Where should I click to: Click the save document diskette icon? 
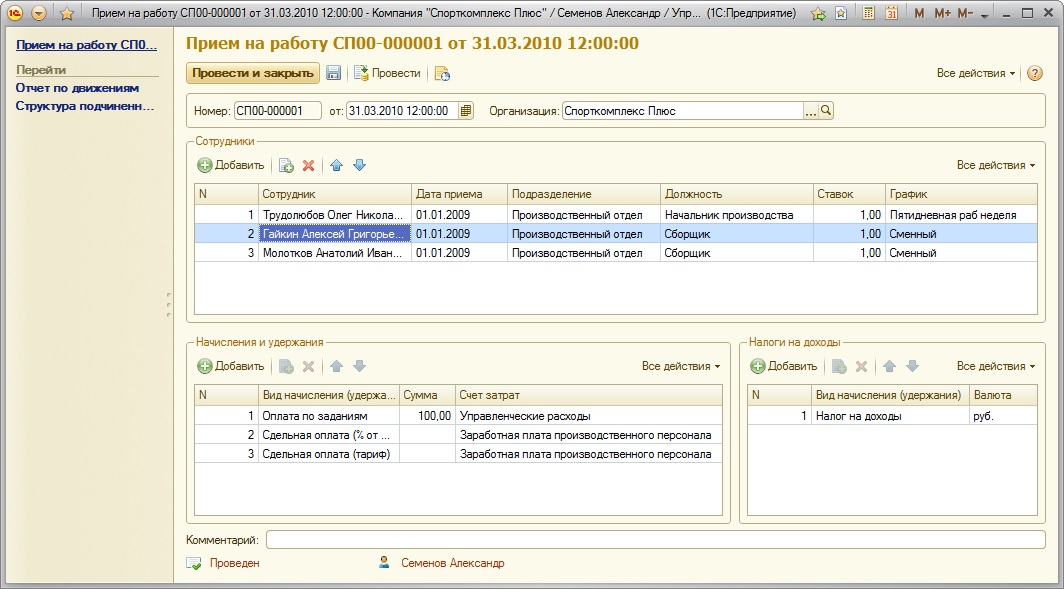(x=334, y=73)
